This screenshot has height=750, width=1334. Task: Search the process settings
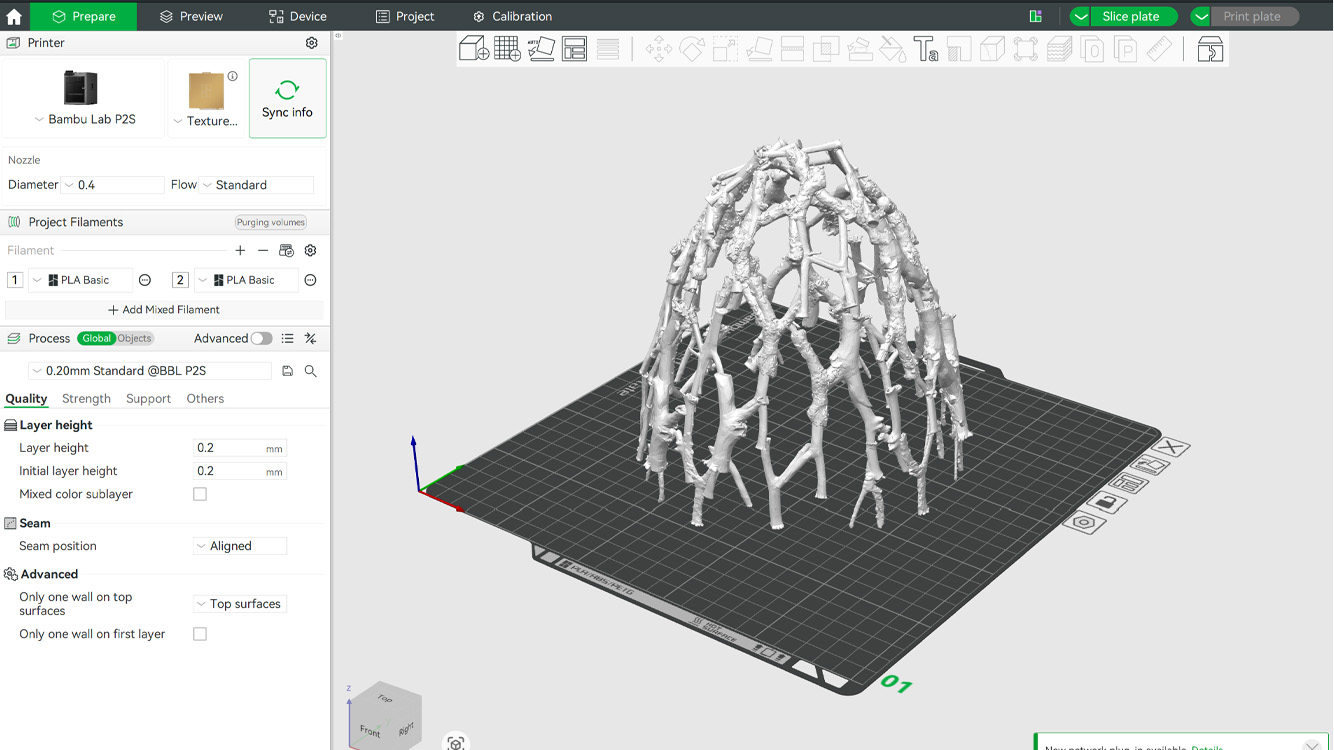tap(310, 371)
